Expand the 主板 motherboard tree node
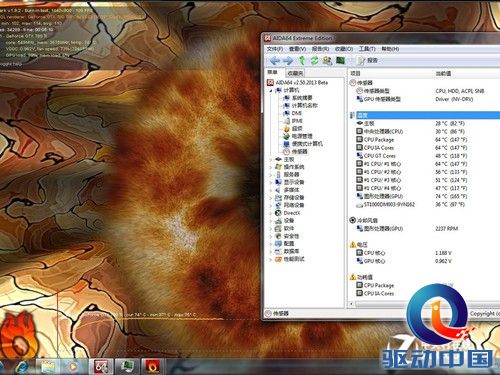This screenshot has width=500, height=375. tap(271, 160)
